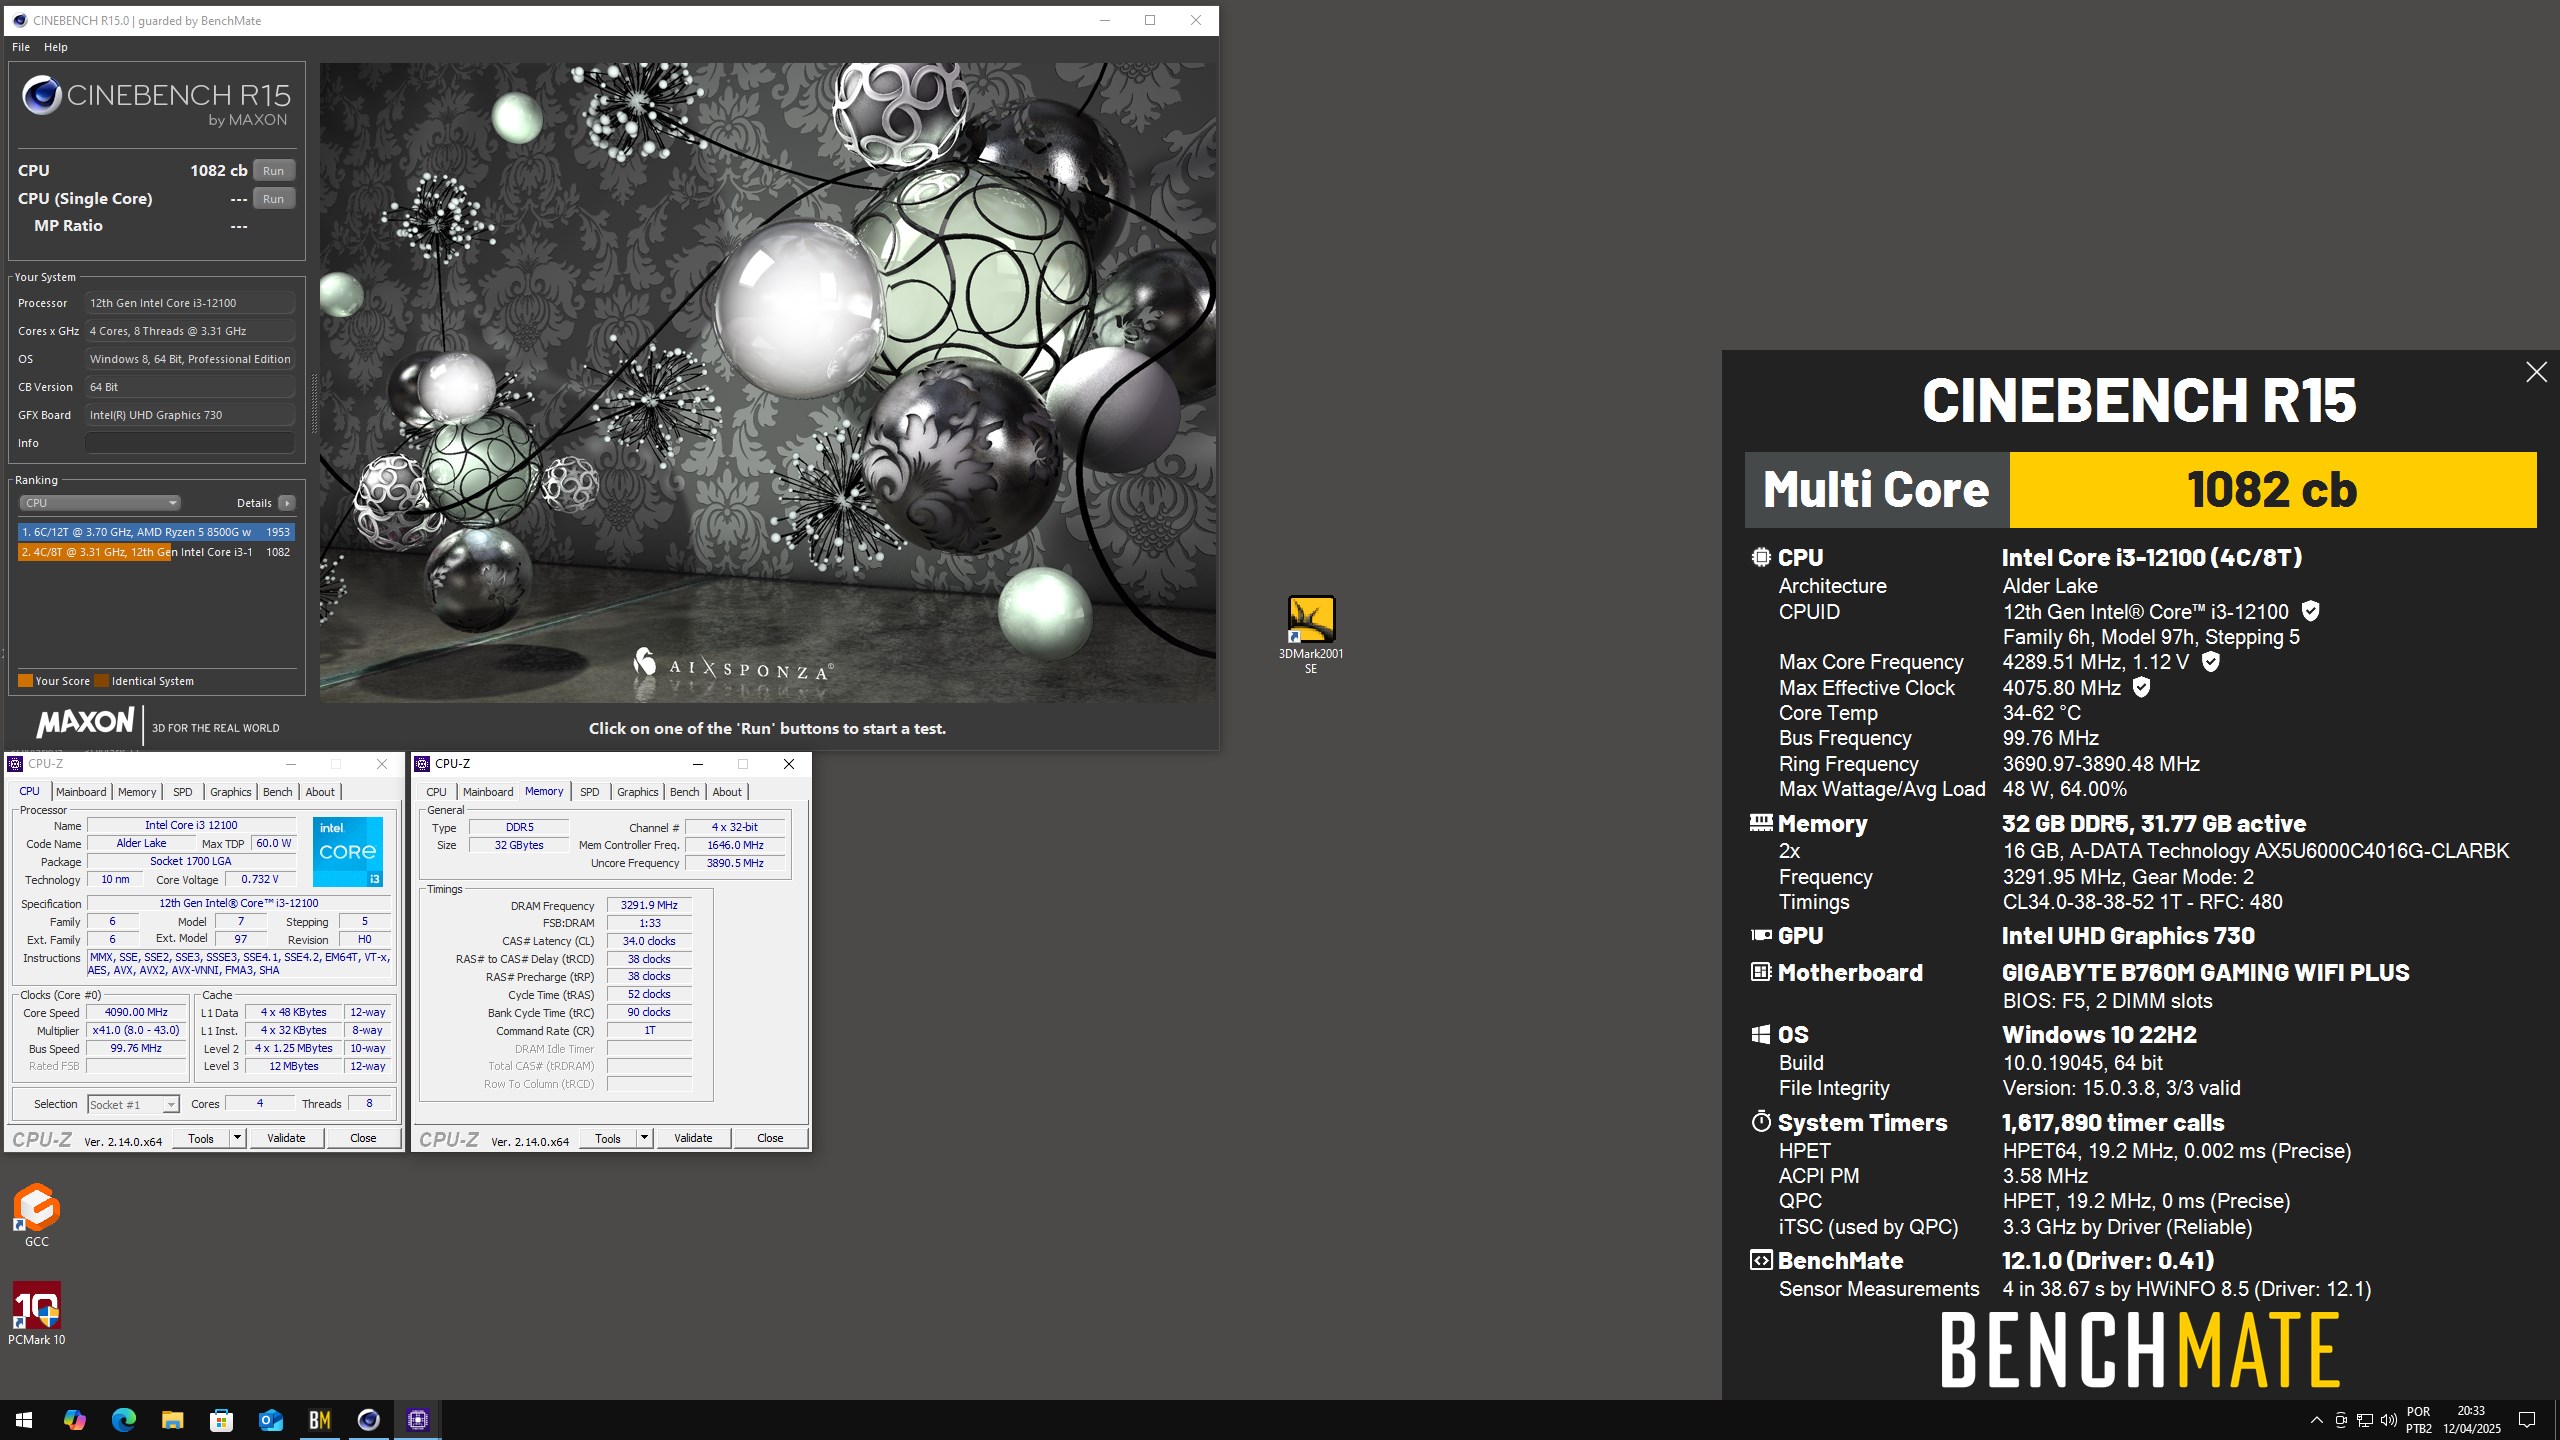Switch to BenchMate in the taskbar

click(319, 1420)
